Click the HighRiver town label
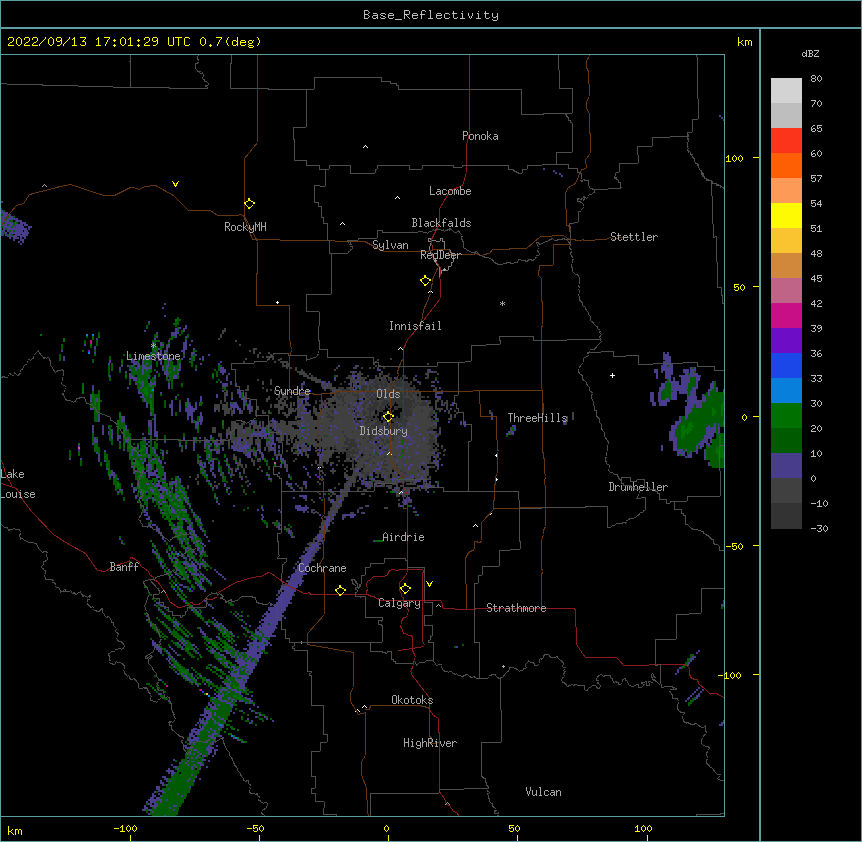 430,743
